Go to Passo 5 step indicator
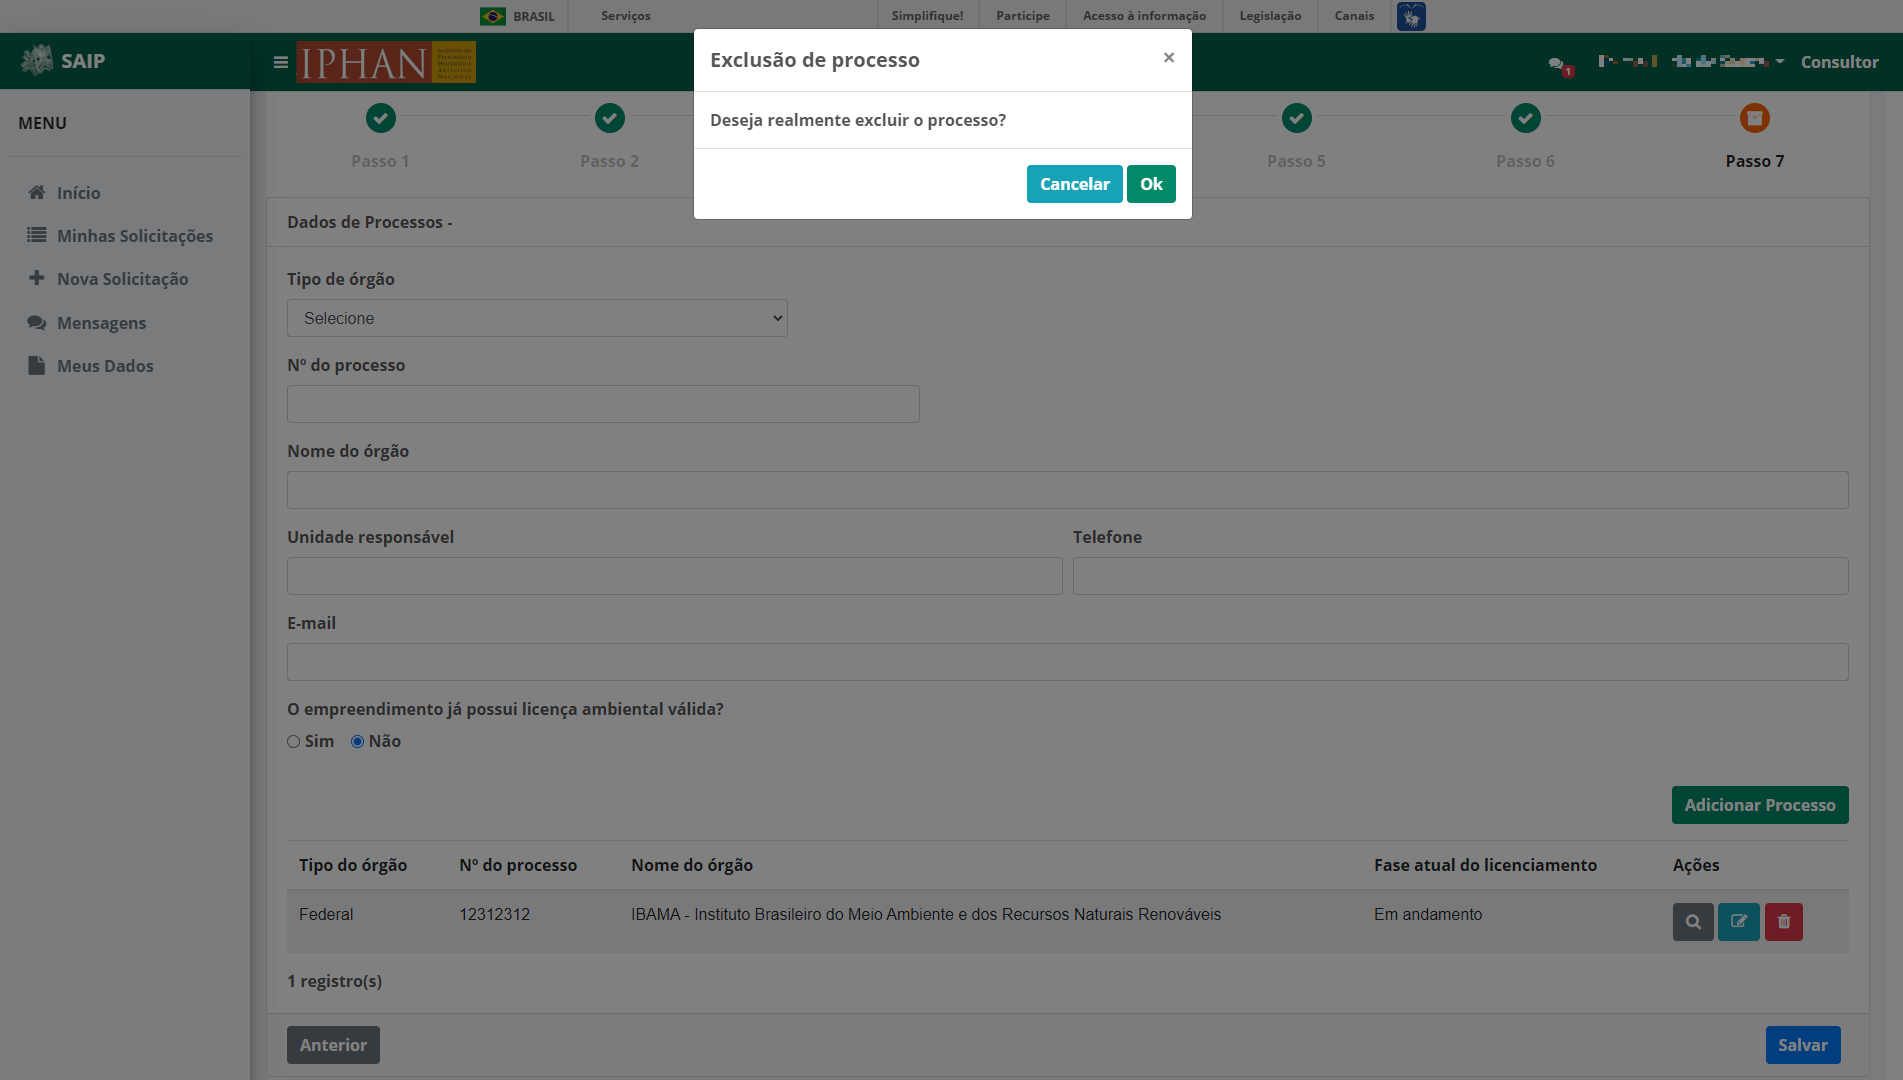Screen dimensions: 1903x1080 pyautogui.click(x=1297, y=118)
